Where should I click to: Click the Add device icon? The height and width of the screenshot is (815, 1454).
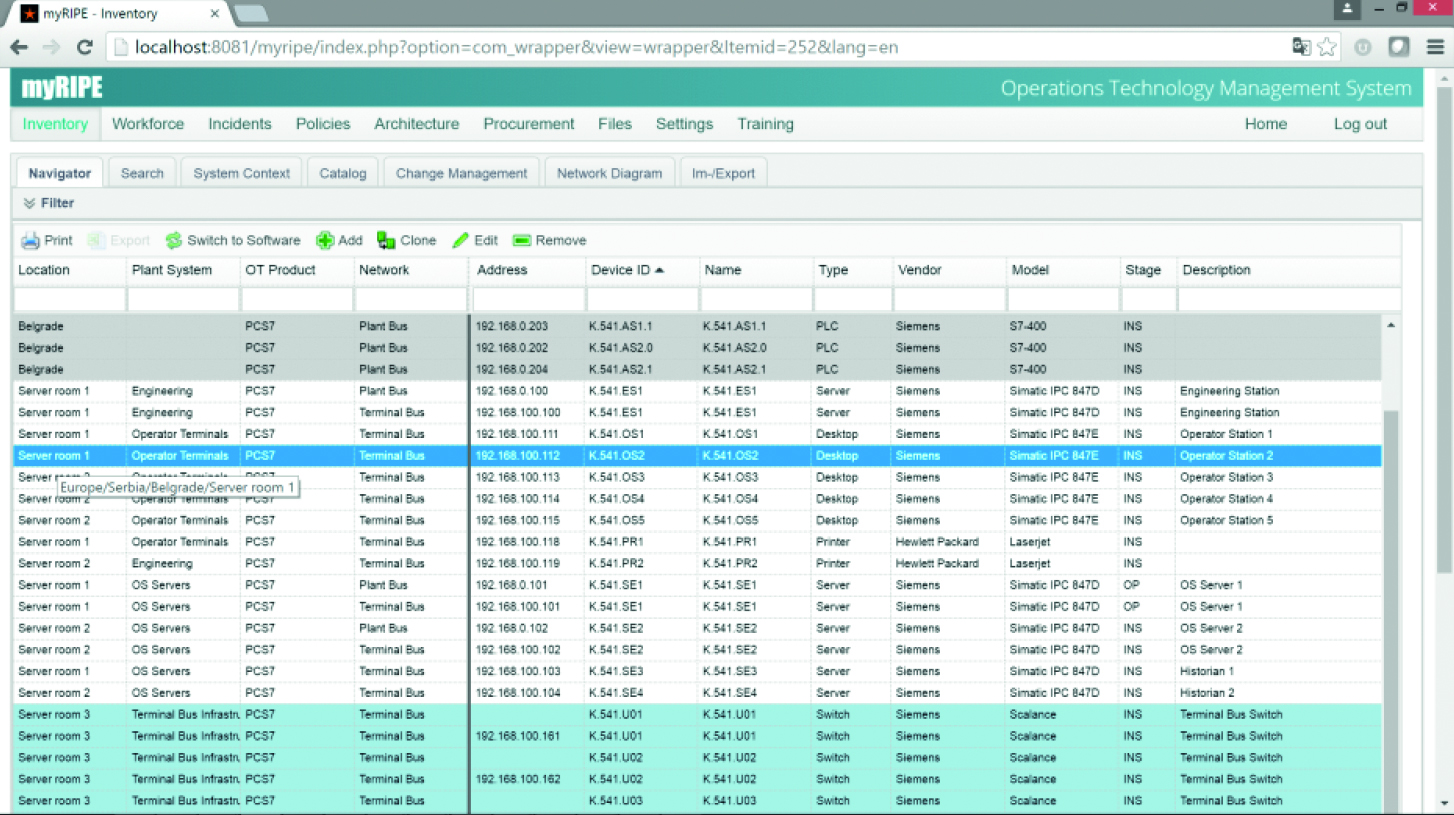[x=325, y=240]
